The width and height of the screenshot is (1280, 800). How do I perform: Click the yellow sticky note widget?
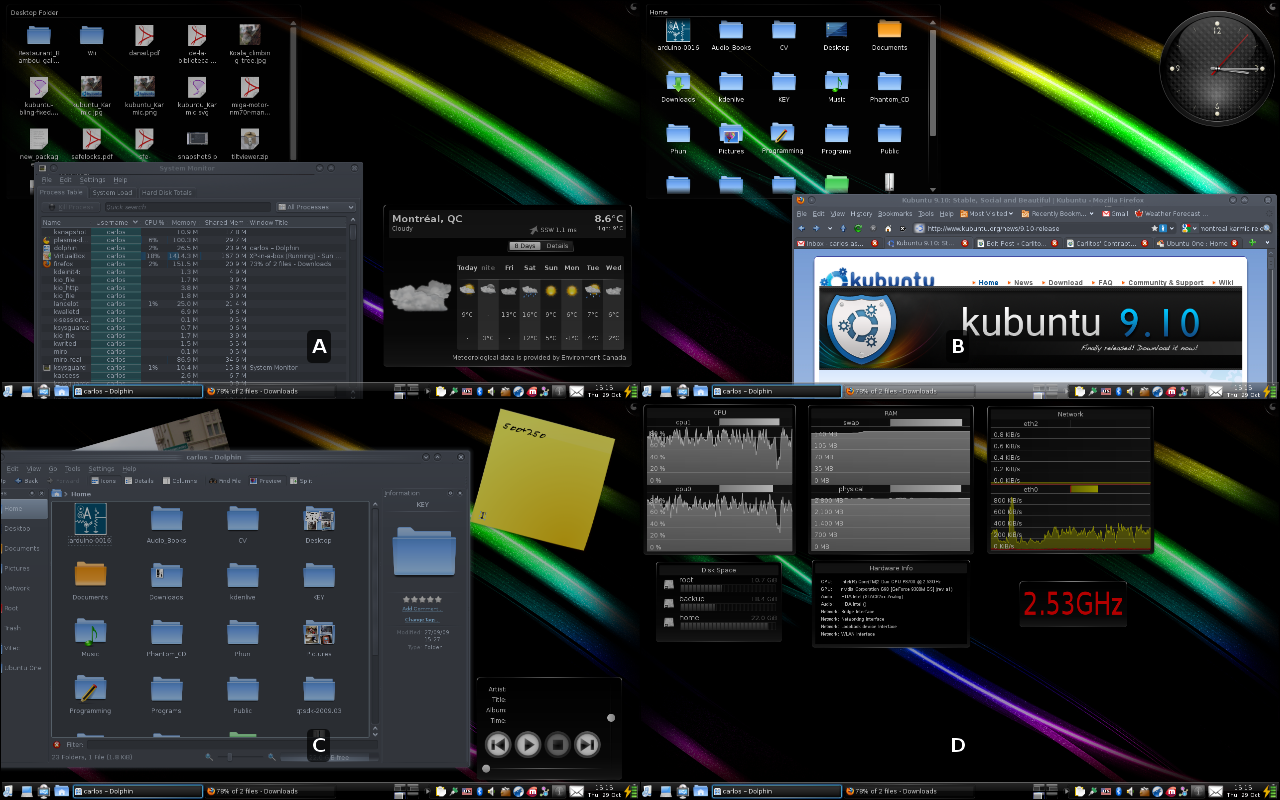tap(543, 480)
